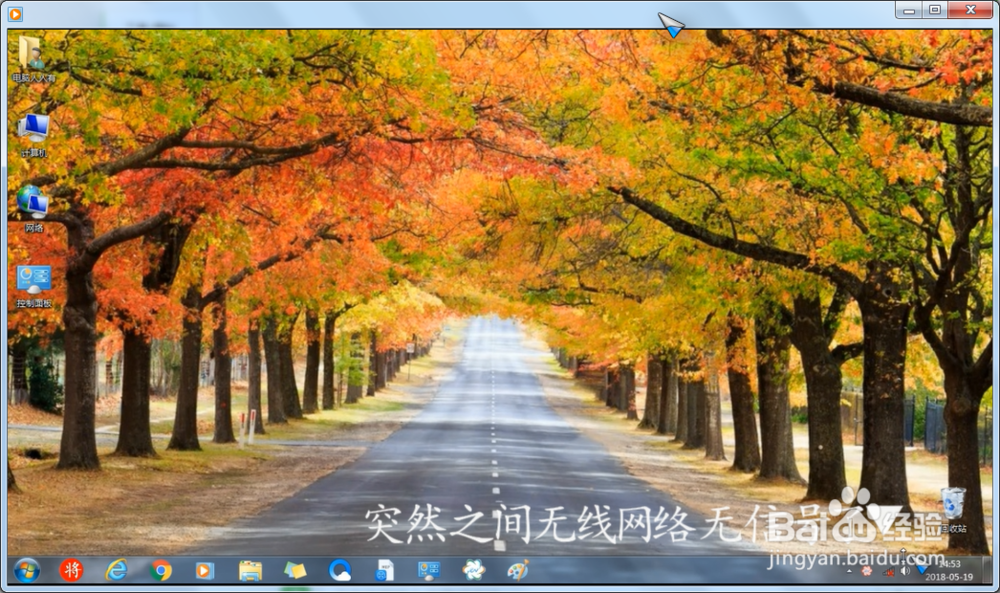Open the 回收站 Recycle Bin desktop icon

click(953, 509)
